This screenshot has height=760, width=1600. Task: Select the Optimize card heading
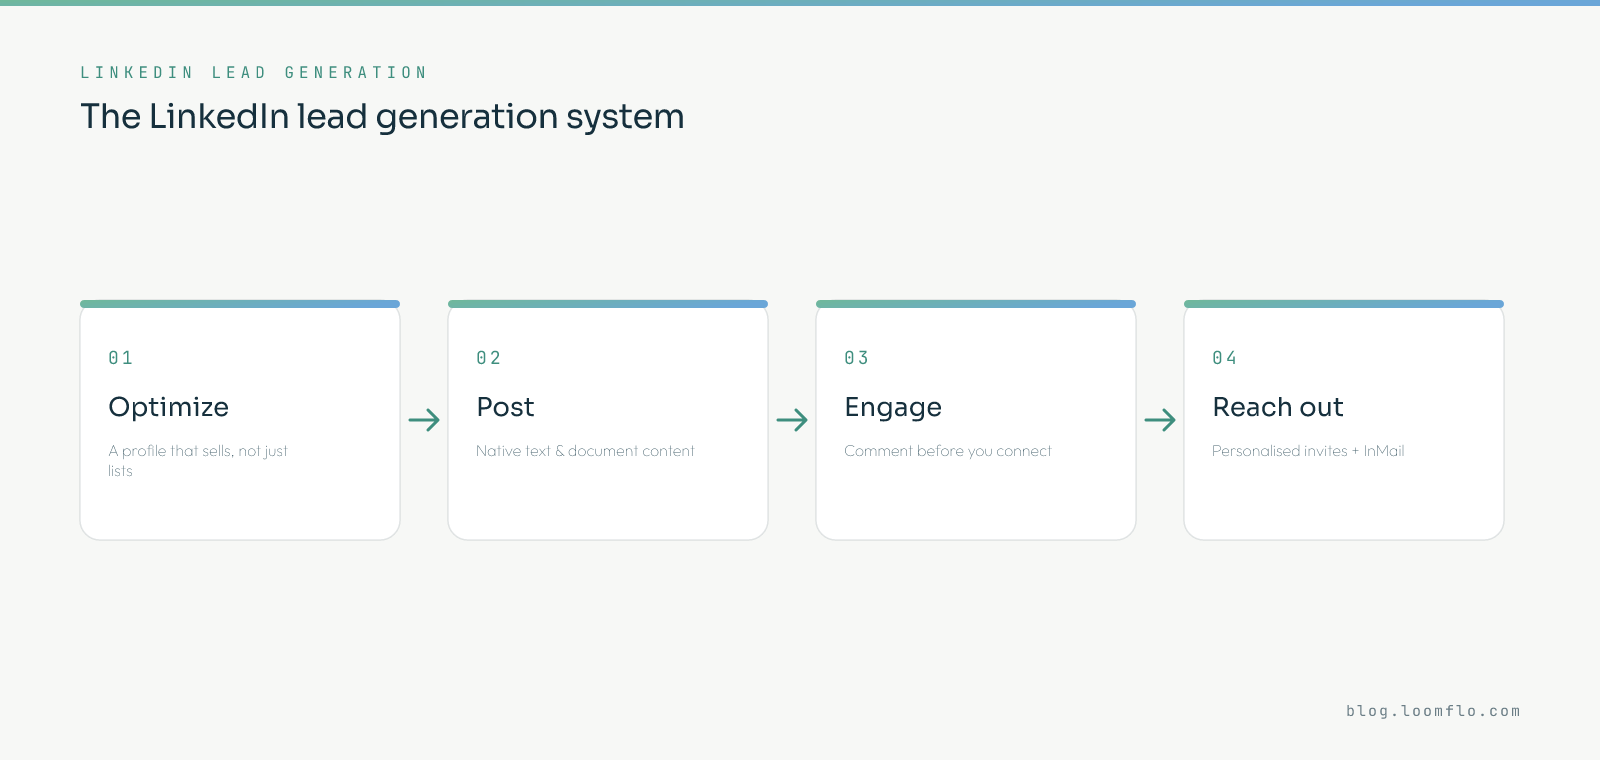coord(168,407)
